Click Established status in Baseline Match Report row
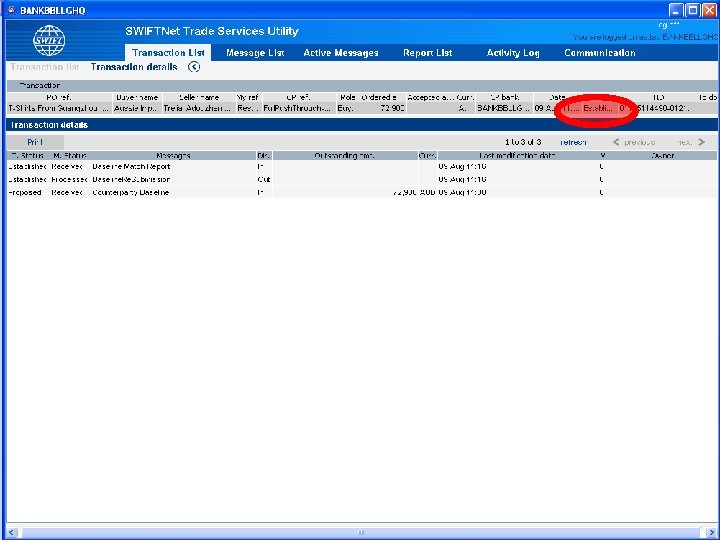Viewport: 720px width, 540px height. coord(27,167)
